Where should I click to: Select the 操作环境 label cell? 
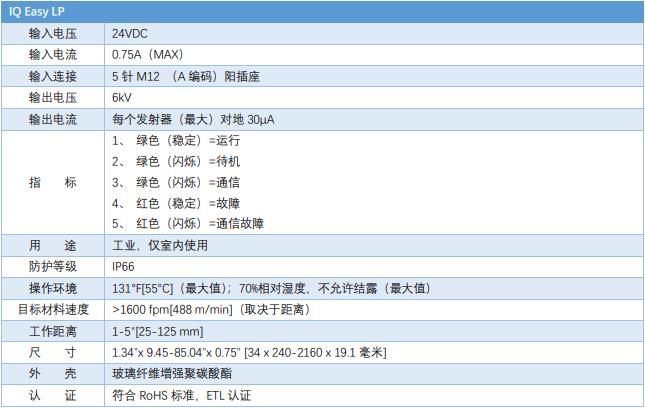(x=53, y=288)
